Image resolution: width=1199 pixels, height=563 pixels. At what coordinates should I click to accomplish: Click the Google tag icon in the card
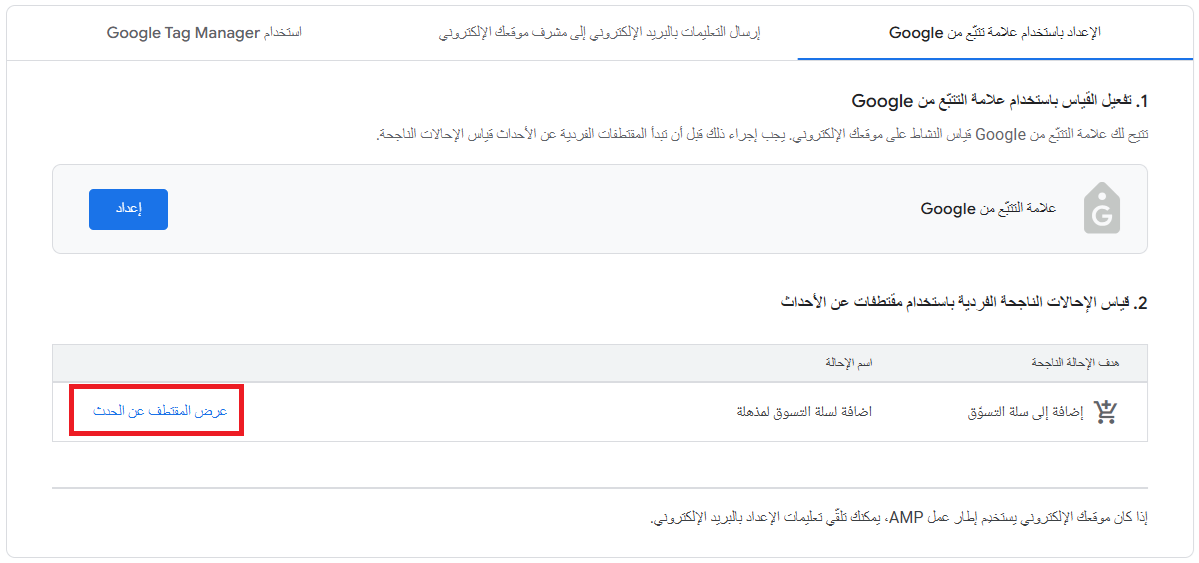pos(1101,209)
